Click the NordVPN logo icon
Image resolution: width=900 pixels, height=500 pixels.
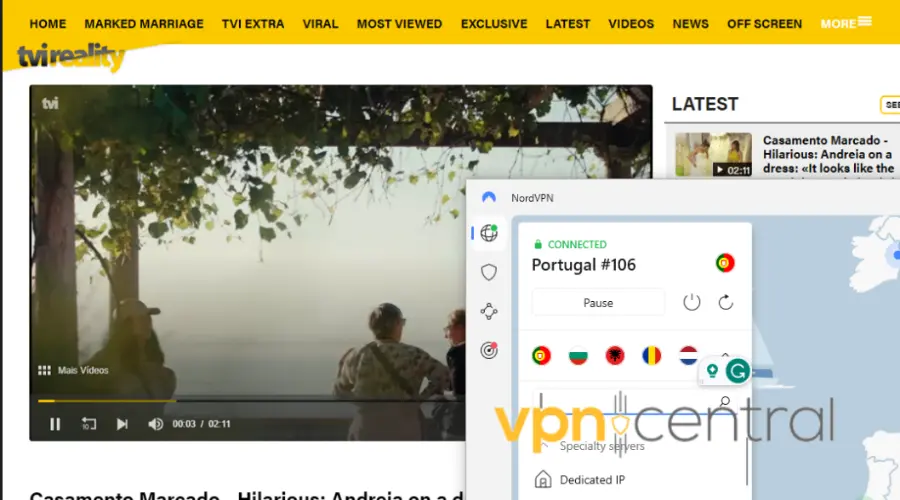click(x=489, y=197)
